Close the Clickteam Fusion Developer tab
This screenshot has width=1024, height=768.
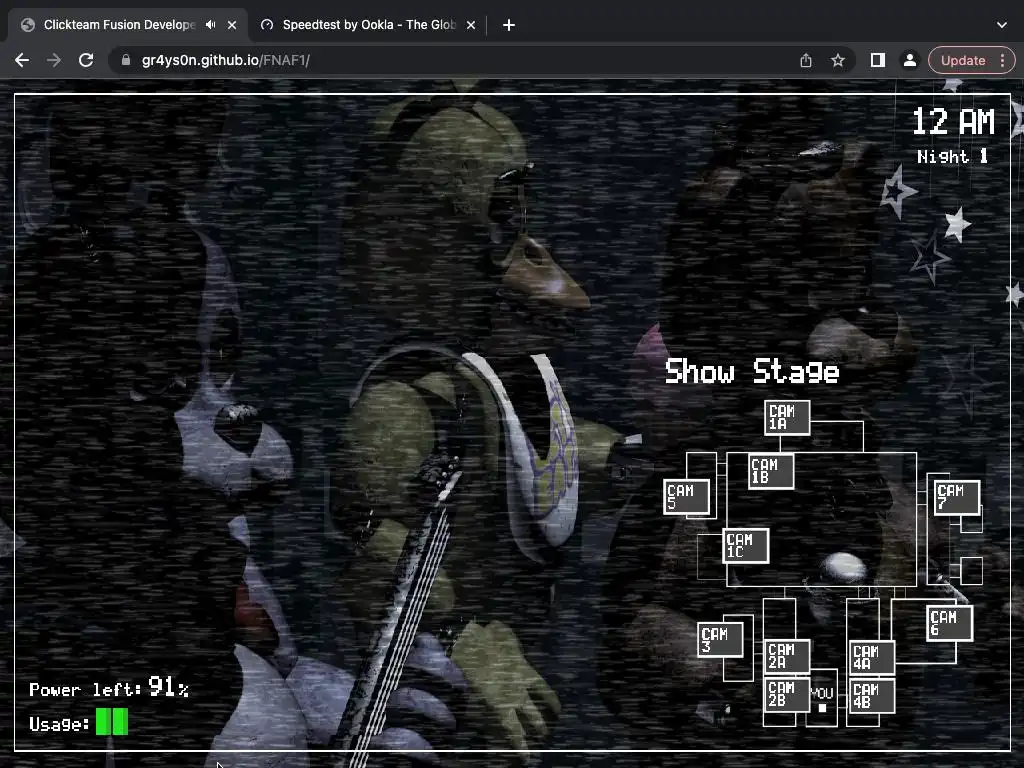point(232,25)
